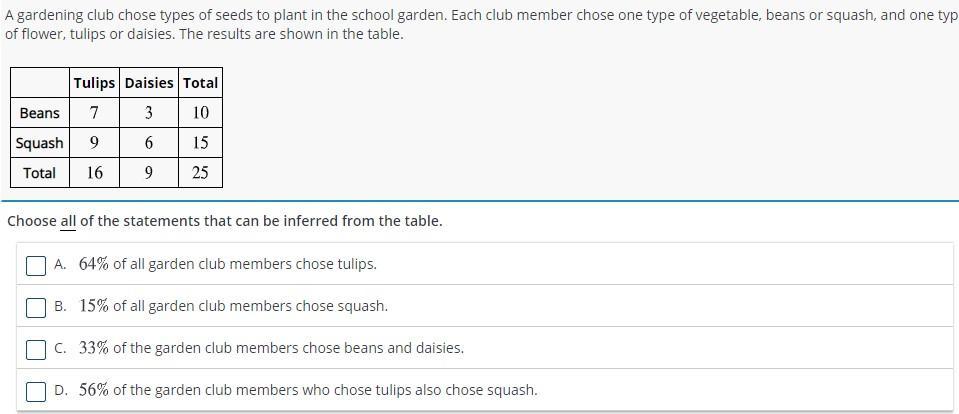Enable the checkbox for option D
Screen dimensions: 959x414
point(36,391)
